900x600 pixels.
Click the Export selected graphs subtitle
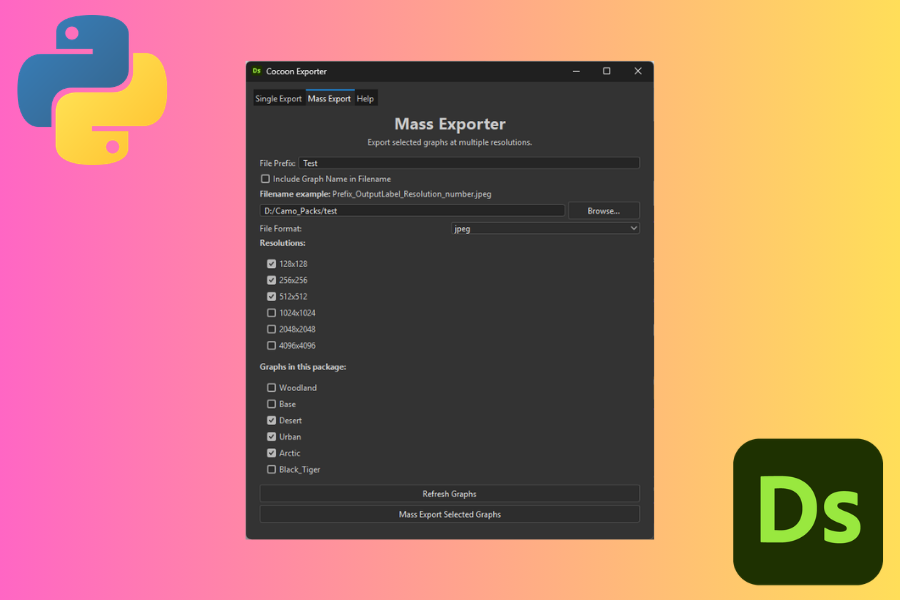(x=449, y=142)
